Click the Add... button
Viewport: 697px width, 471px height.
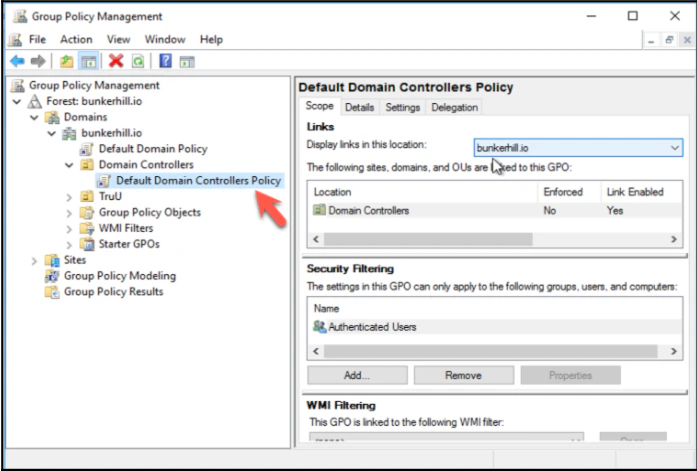(x=357, y=375)
